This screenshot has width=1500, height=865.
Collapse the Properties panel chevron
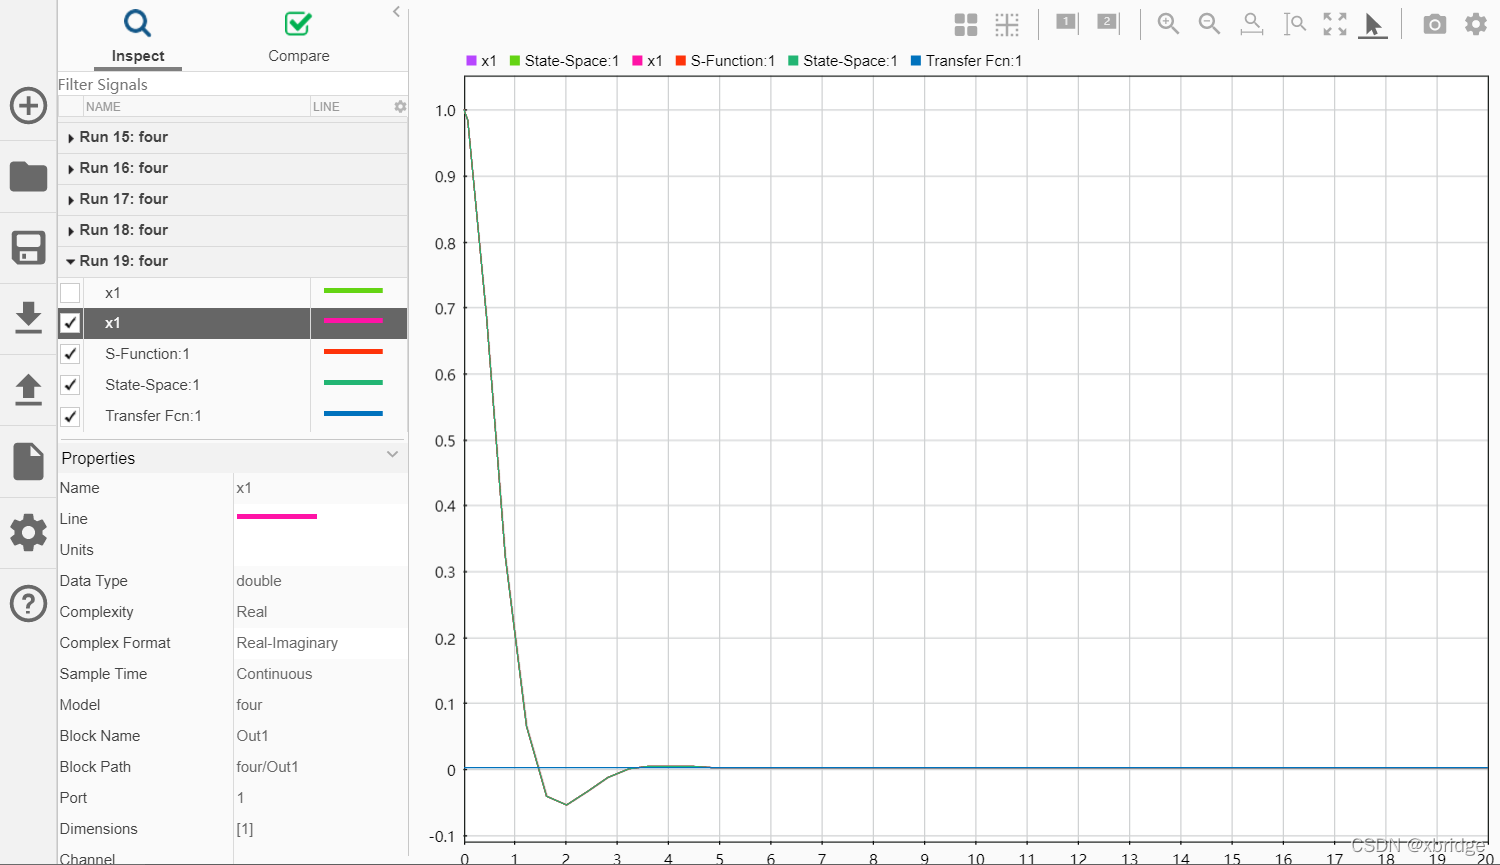click(x=393, y=455)
